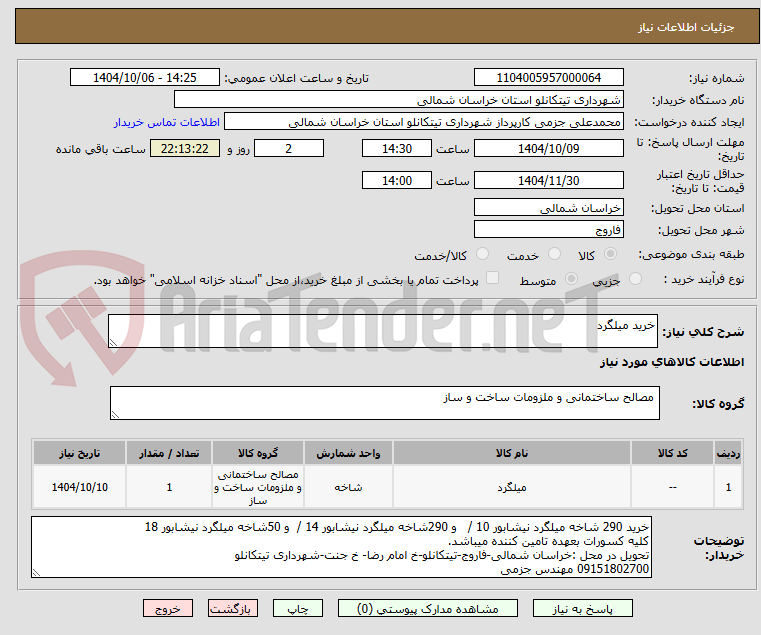This screenshot has width=761, height=635.
Task: Click the نام کالا column header
Action: (512, 453)
